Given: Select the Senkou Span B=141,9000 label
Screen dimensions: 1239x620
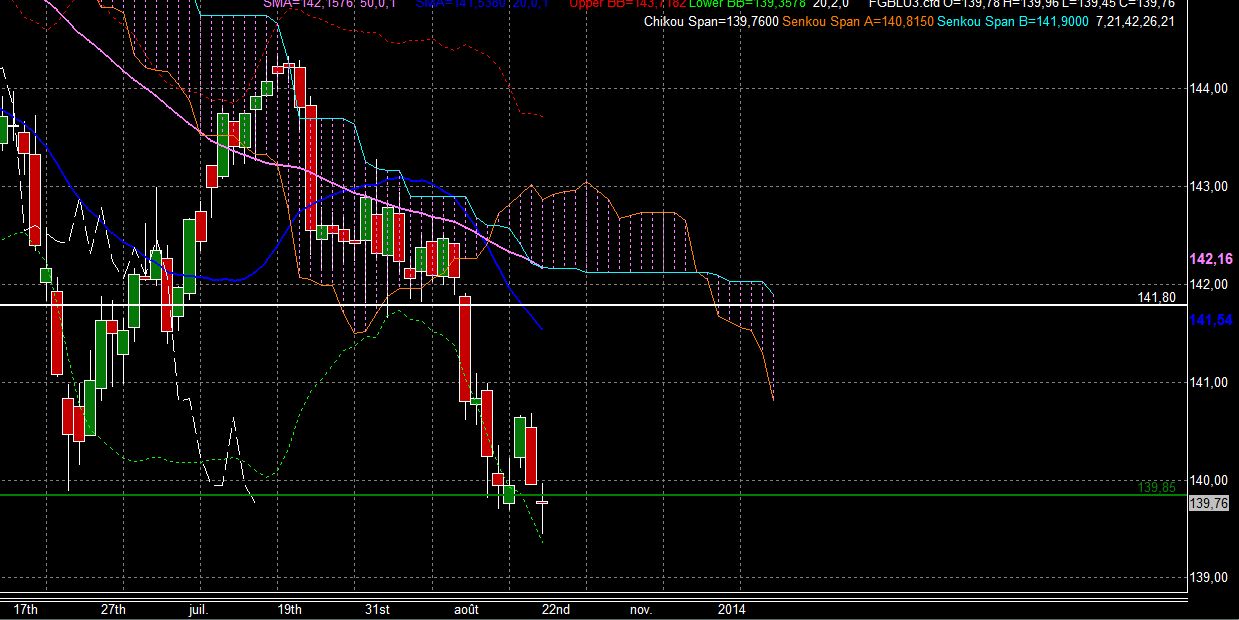Looking at the screenshot, I should tap(1011, 21).
